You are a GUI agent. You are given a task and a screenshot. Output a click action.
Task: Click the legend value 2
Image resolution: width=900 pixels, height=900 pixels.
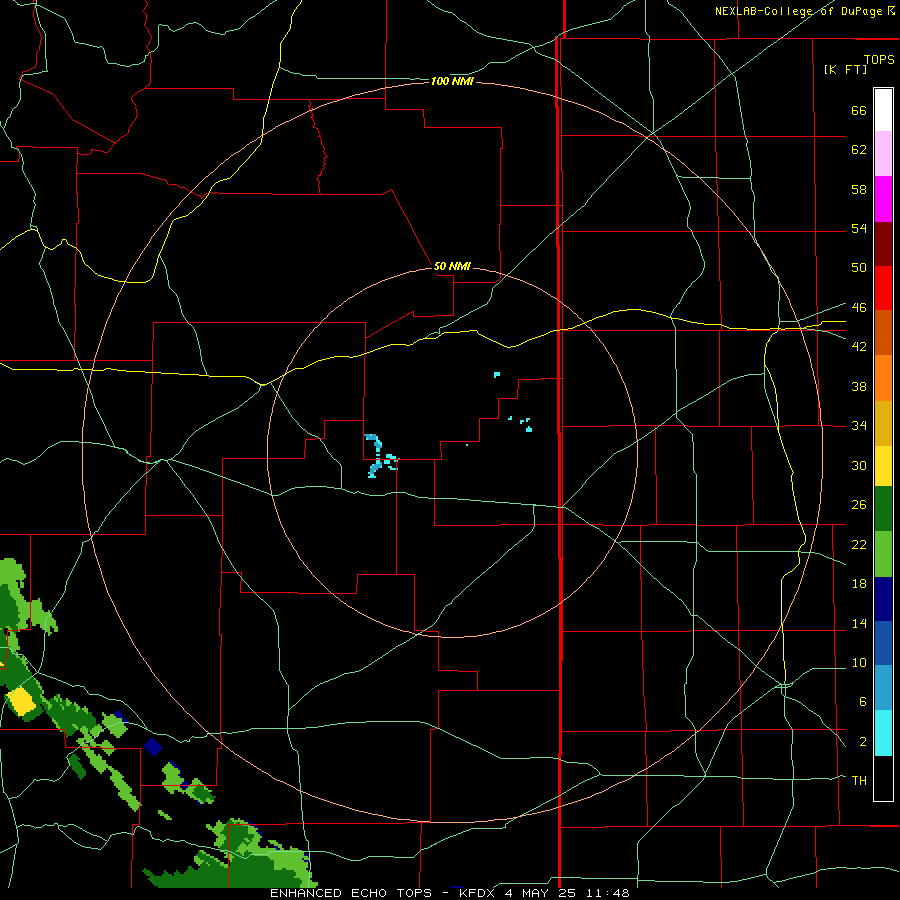tap(862, 742)
